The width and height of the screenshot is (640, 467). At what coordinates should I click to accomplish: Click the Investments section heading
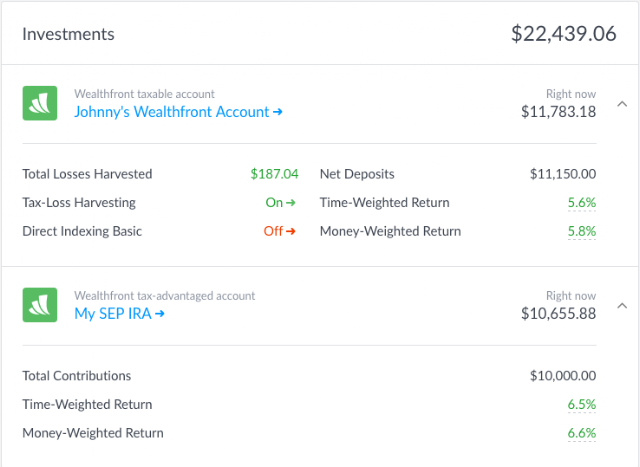click(68, 34)
